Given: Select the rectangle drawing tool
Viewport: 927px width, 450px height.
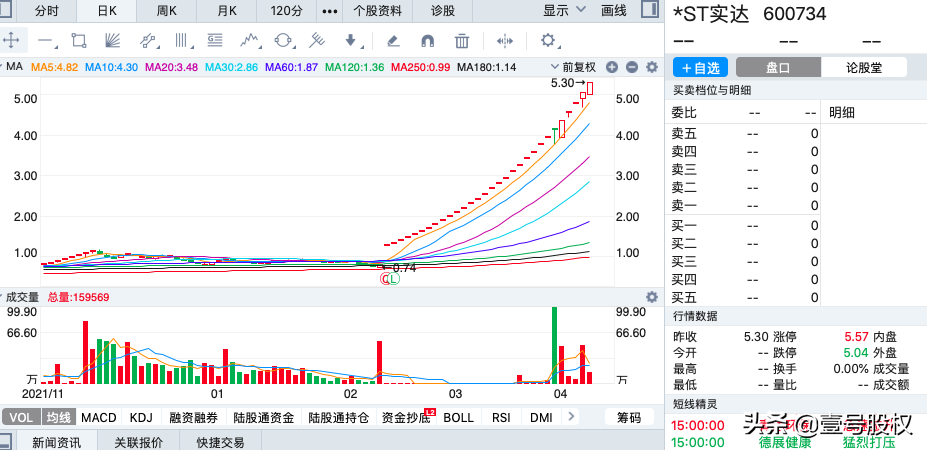Looking at the screenshot, I should click(79, 41).
